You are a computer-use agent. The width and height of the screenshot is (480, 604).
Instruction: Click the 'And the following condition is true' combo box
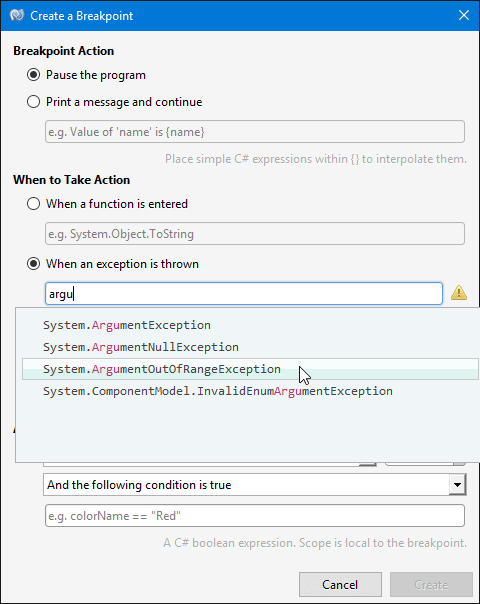255,485
